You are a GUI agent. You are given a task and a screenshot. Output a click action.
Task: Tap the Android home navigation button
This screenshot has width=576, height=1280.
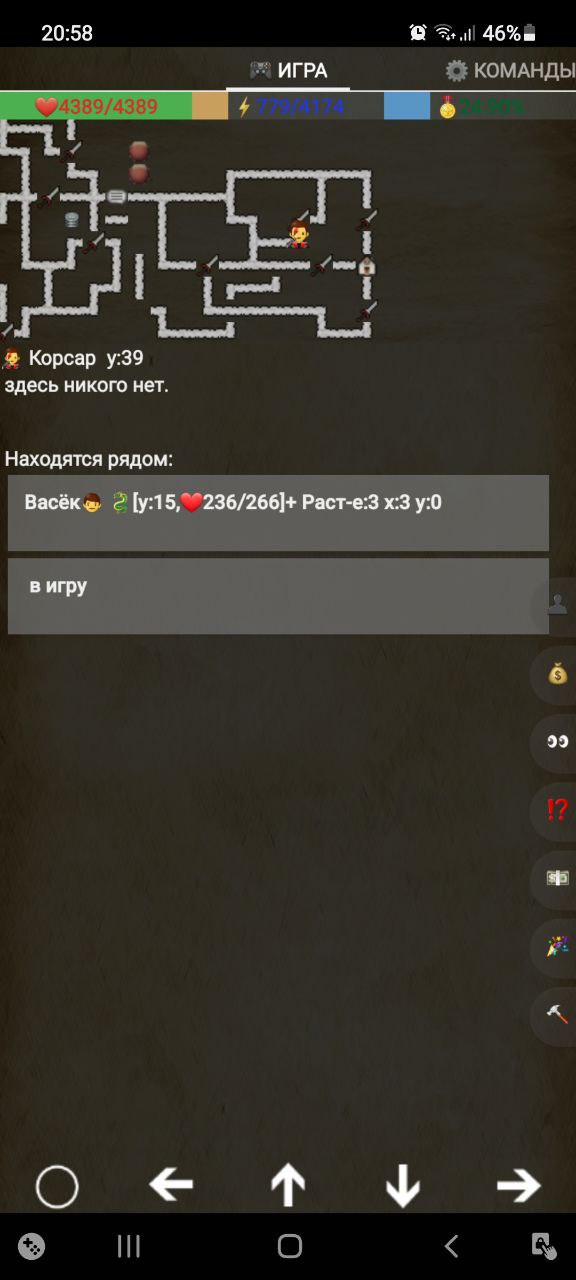[x=290, y=1246]
